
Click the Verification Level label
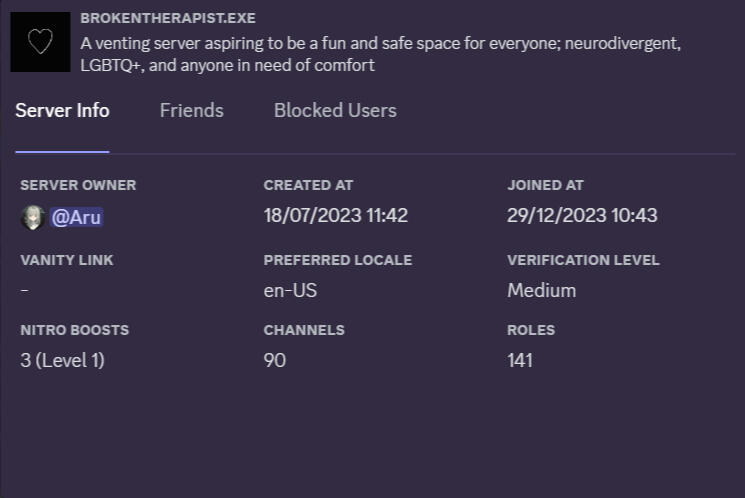click(583, 260)
